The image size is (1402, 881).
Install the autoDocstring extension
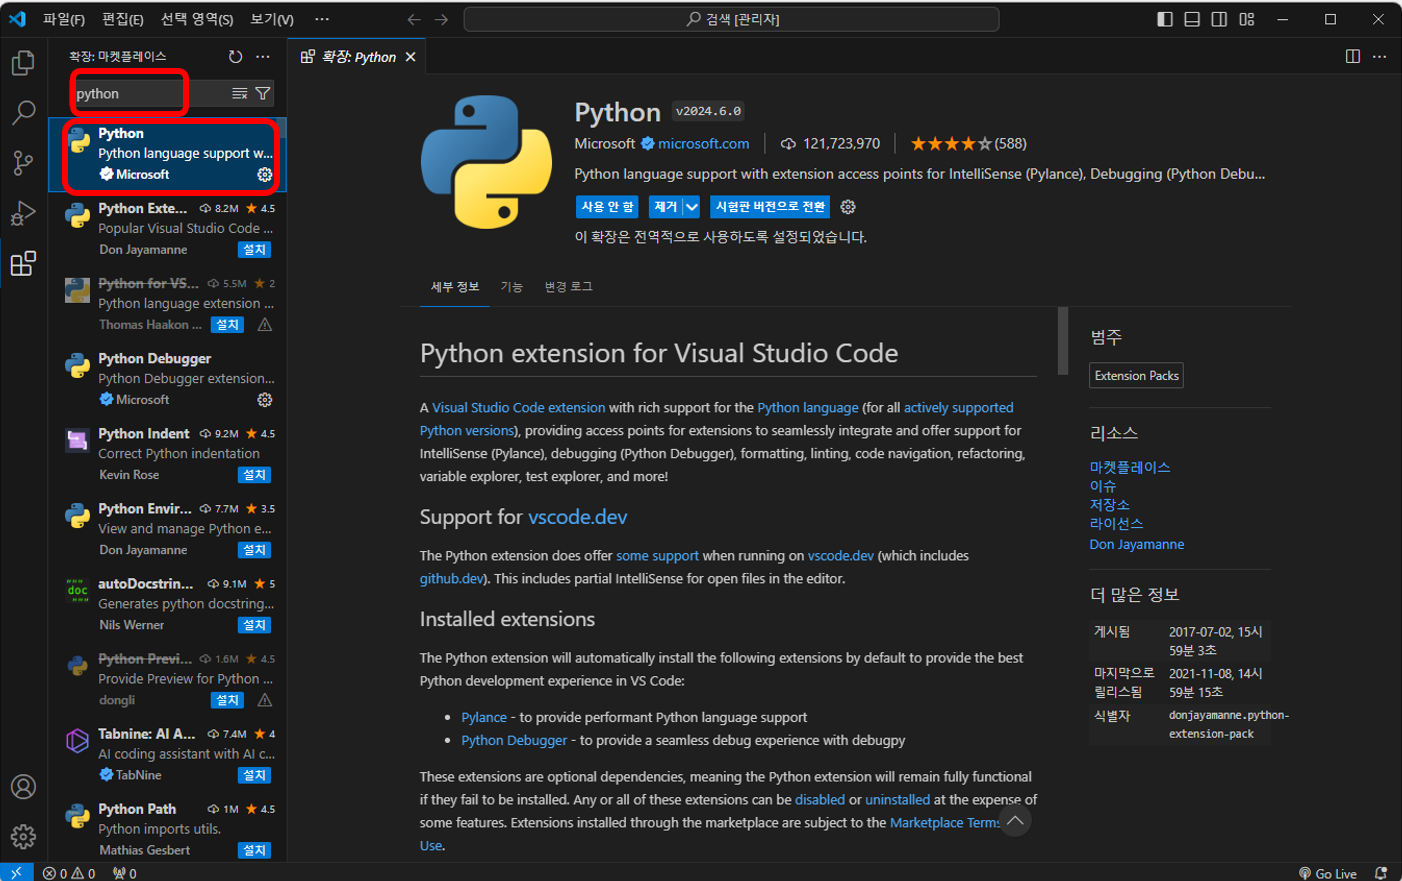click(255, 625)
